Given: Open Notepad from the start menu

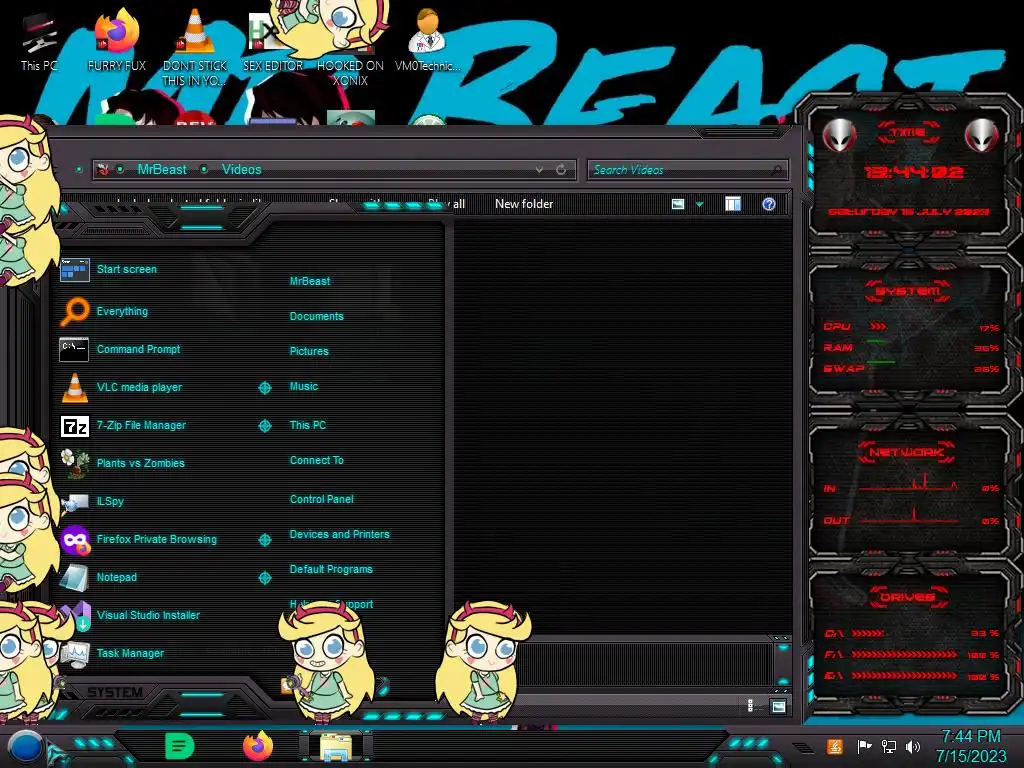Looking at the screenshot, I should 99,577.
